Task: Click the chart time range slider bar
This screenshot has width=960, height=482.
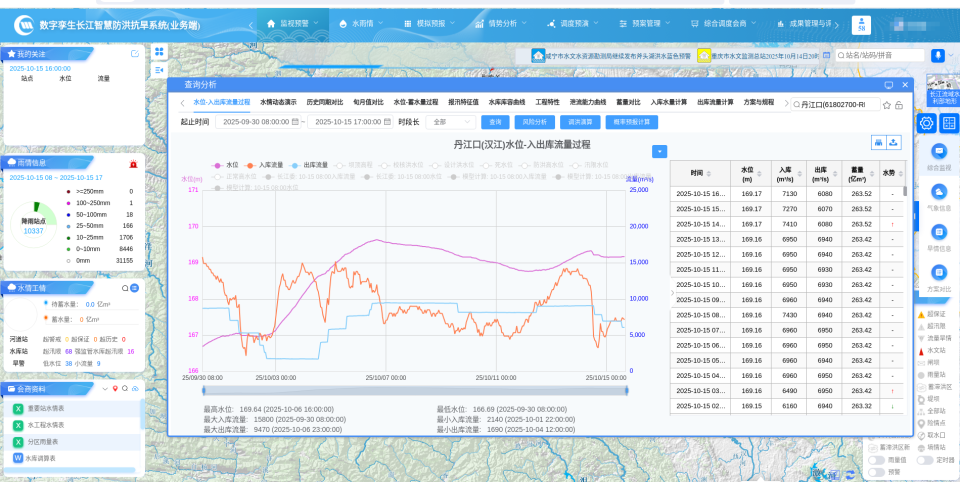Action: point(415,391)
